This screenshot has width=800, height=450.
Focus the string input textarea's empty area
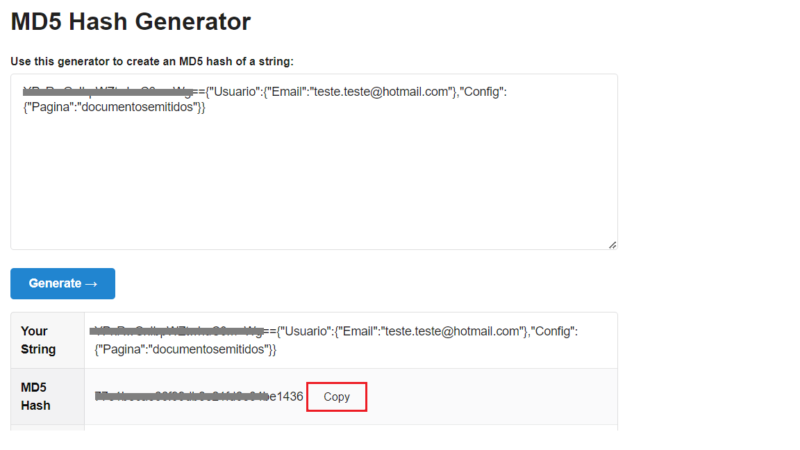coord(313,180)
